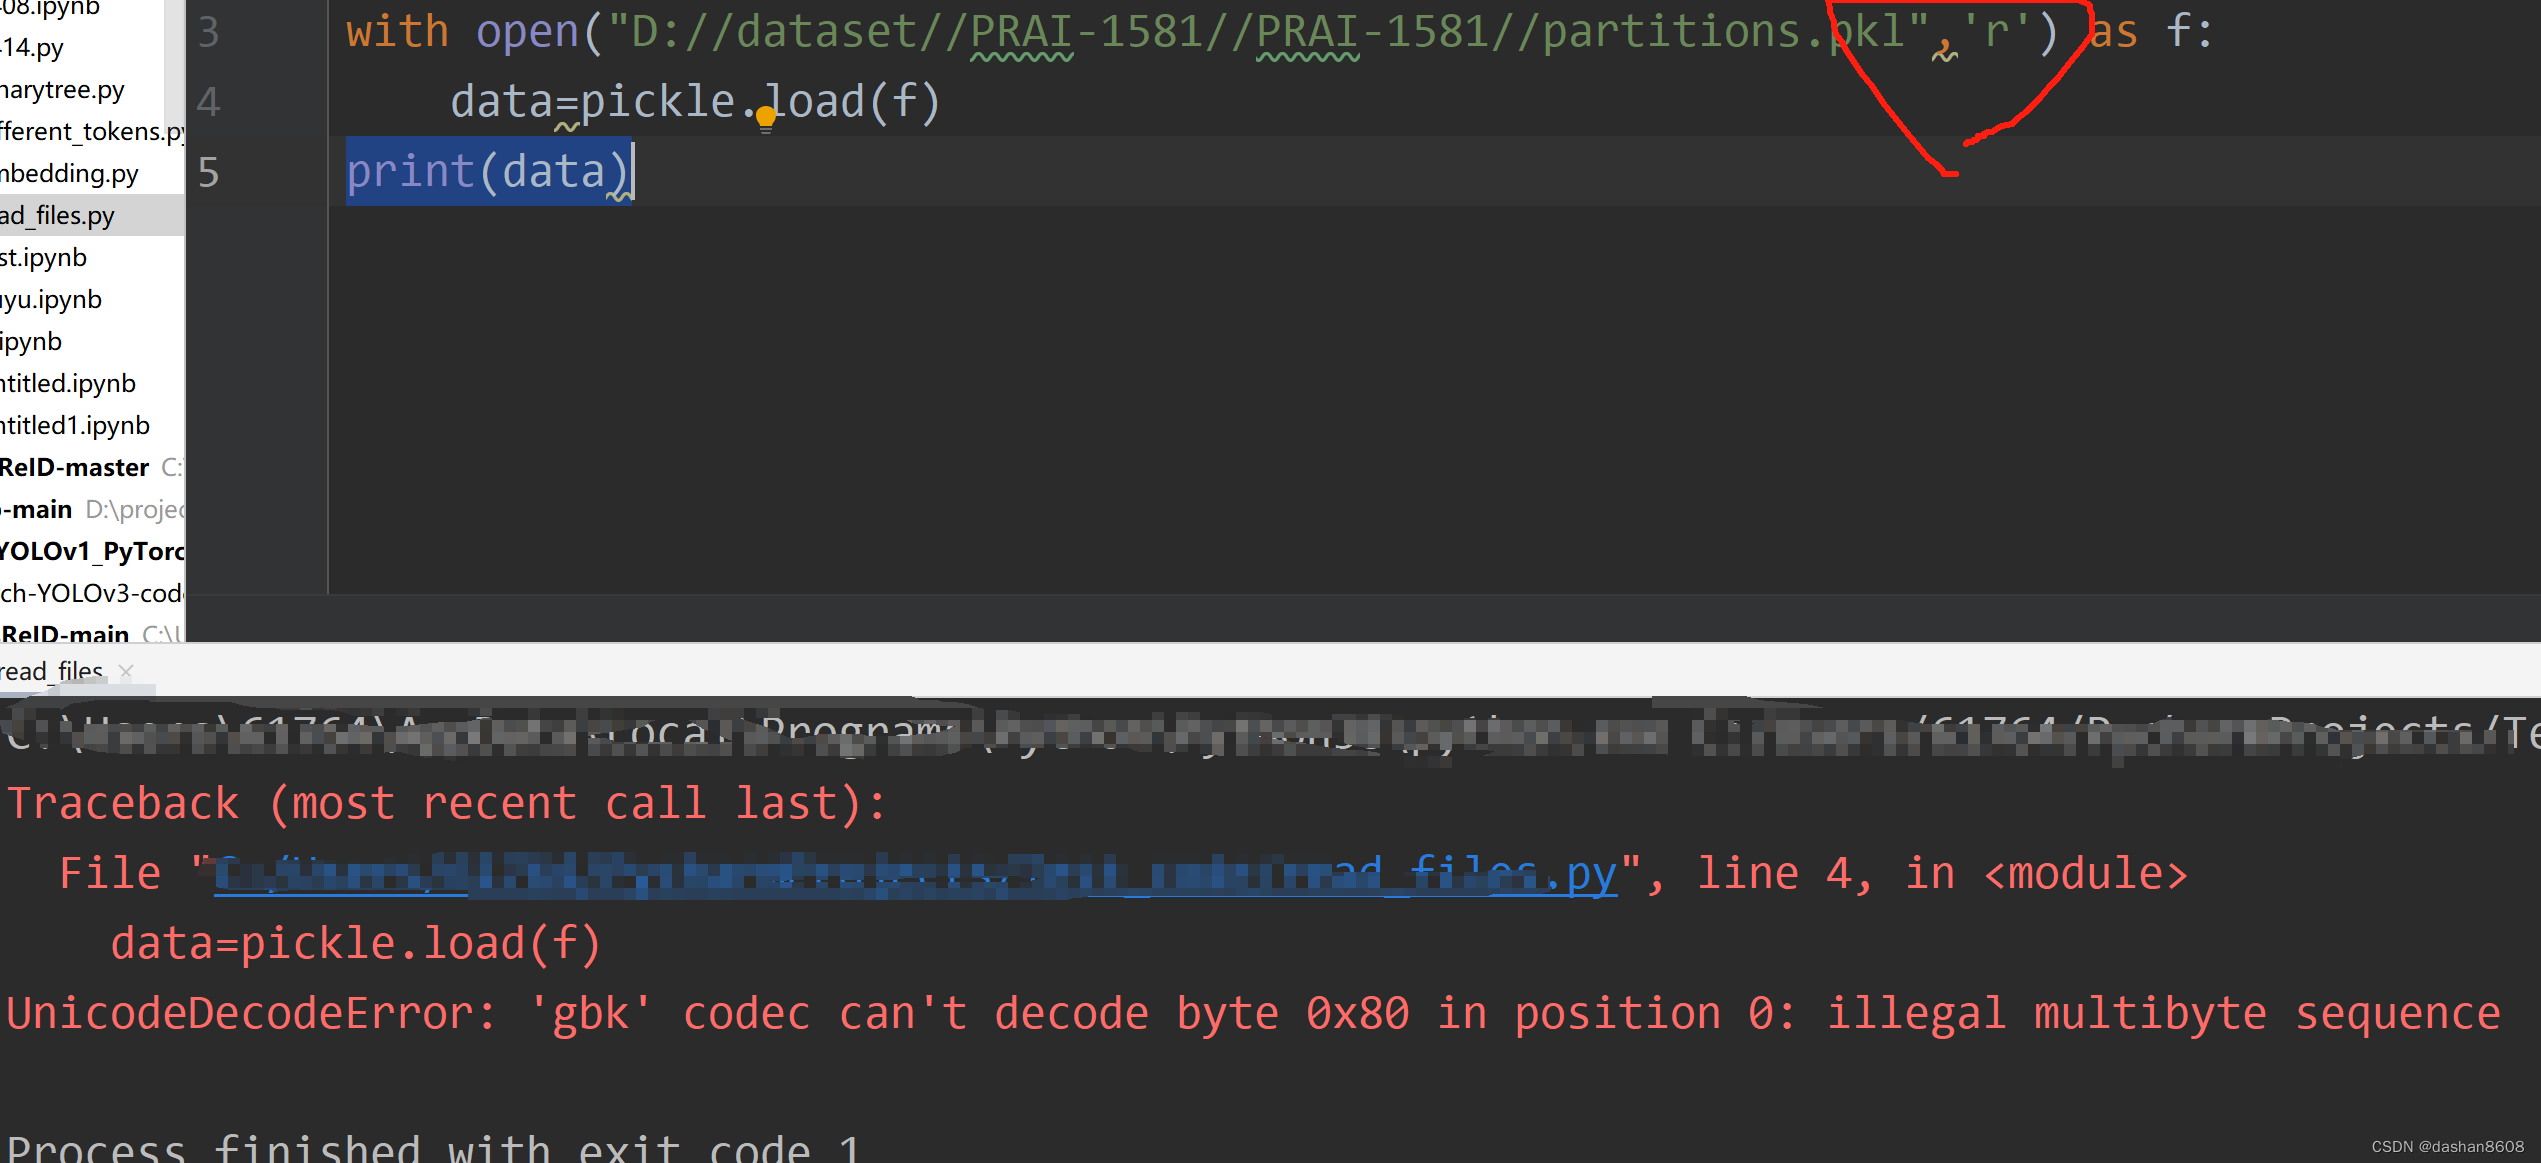Screen dimensions: 2541x1163
Task: Click the UnicodeDecodeError message in console
Action: [1252, 1014]
